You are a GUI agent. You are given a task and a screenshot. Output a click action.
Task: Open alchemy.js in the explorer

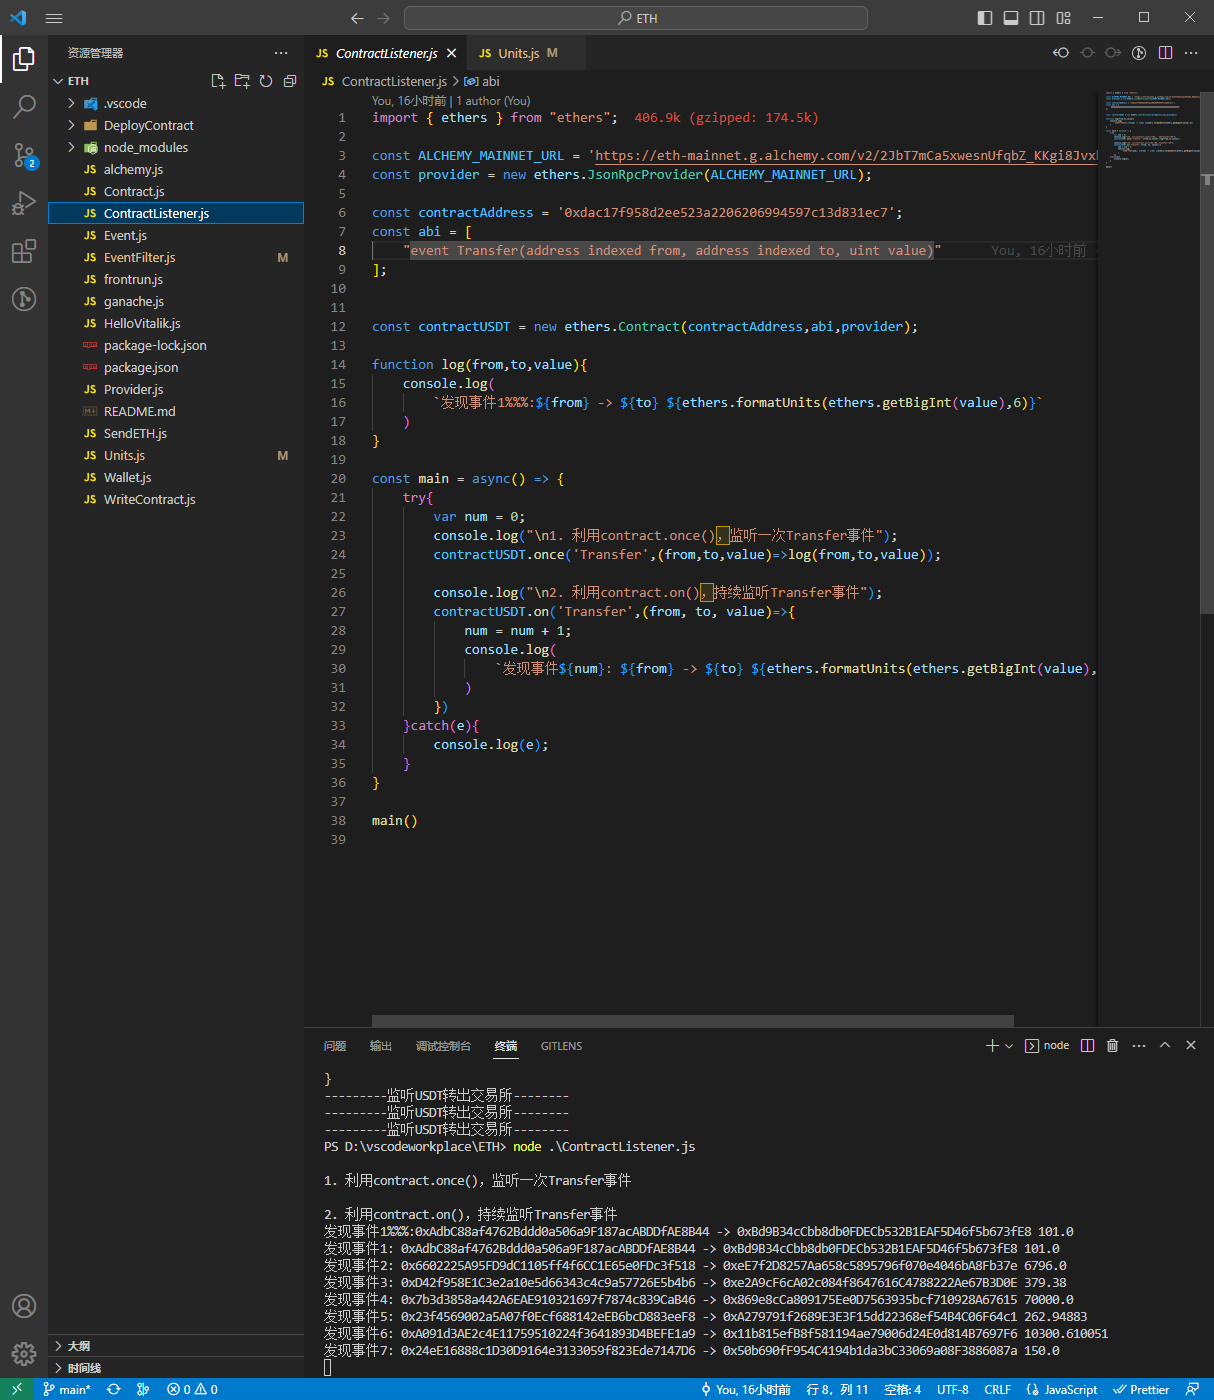(x=175, y=169)
